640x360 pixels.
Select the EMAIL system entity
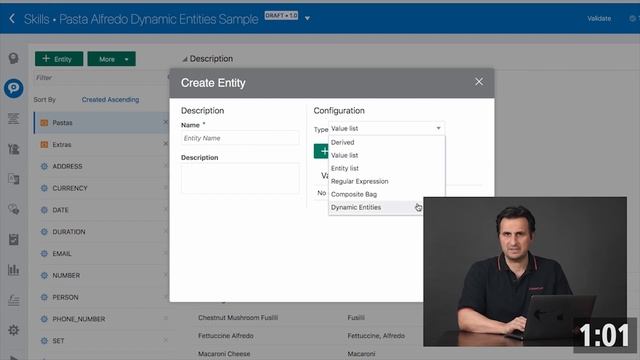click(101, 253)
